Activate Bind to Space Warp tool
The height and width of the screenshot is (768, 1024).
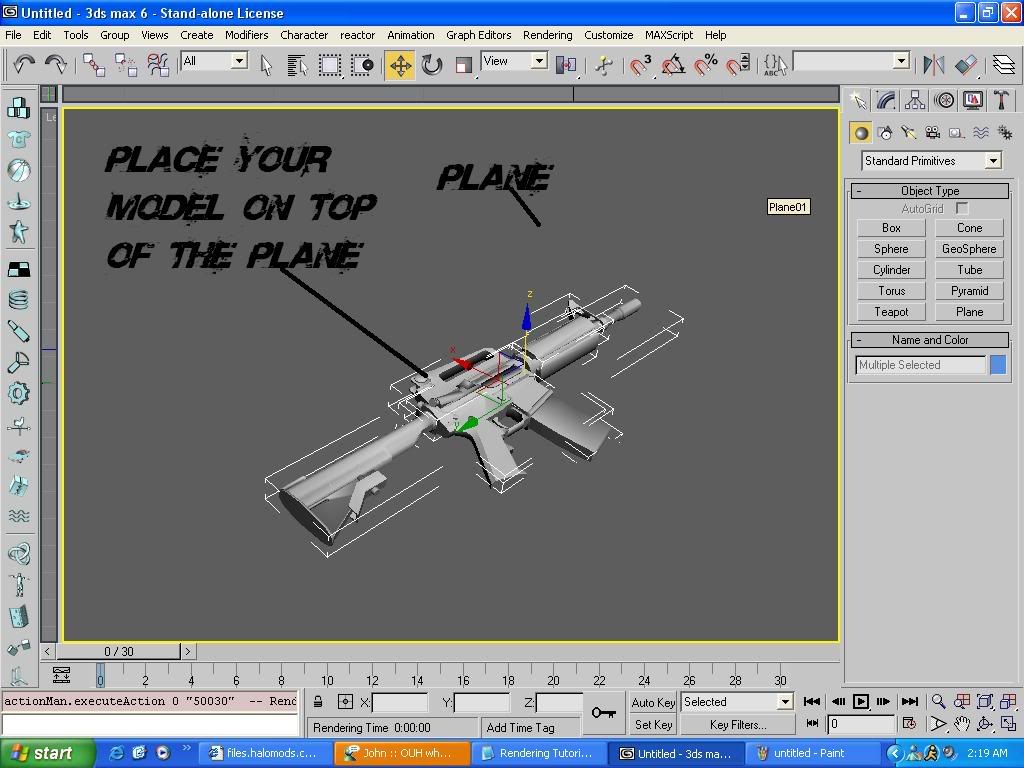[157, 65]
